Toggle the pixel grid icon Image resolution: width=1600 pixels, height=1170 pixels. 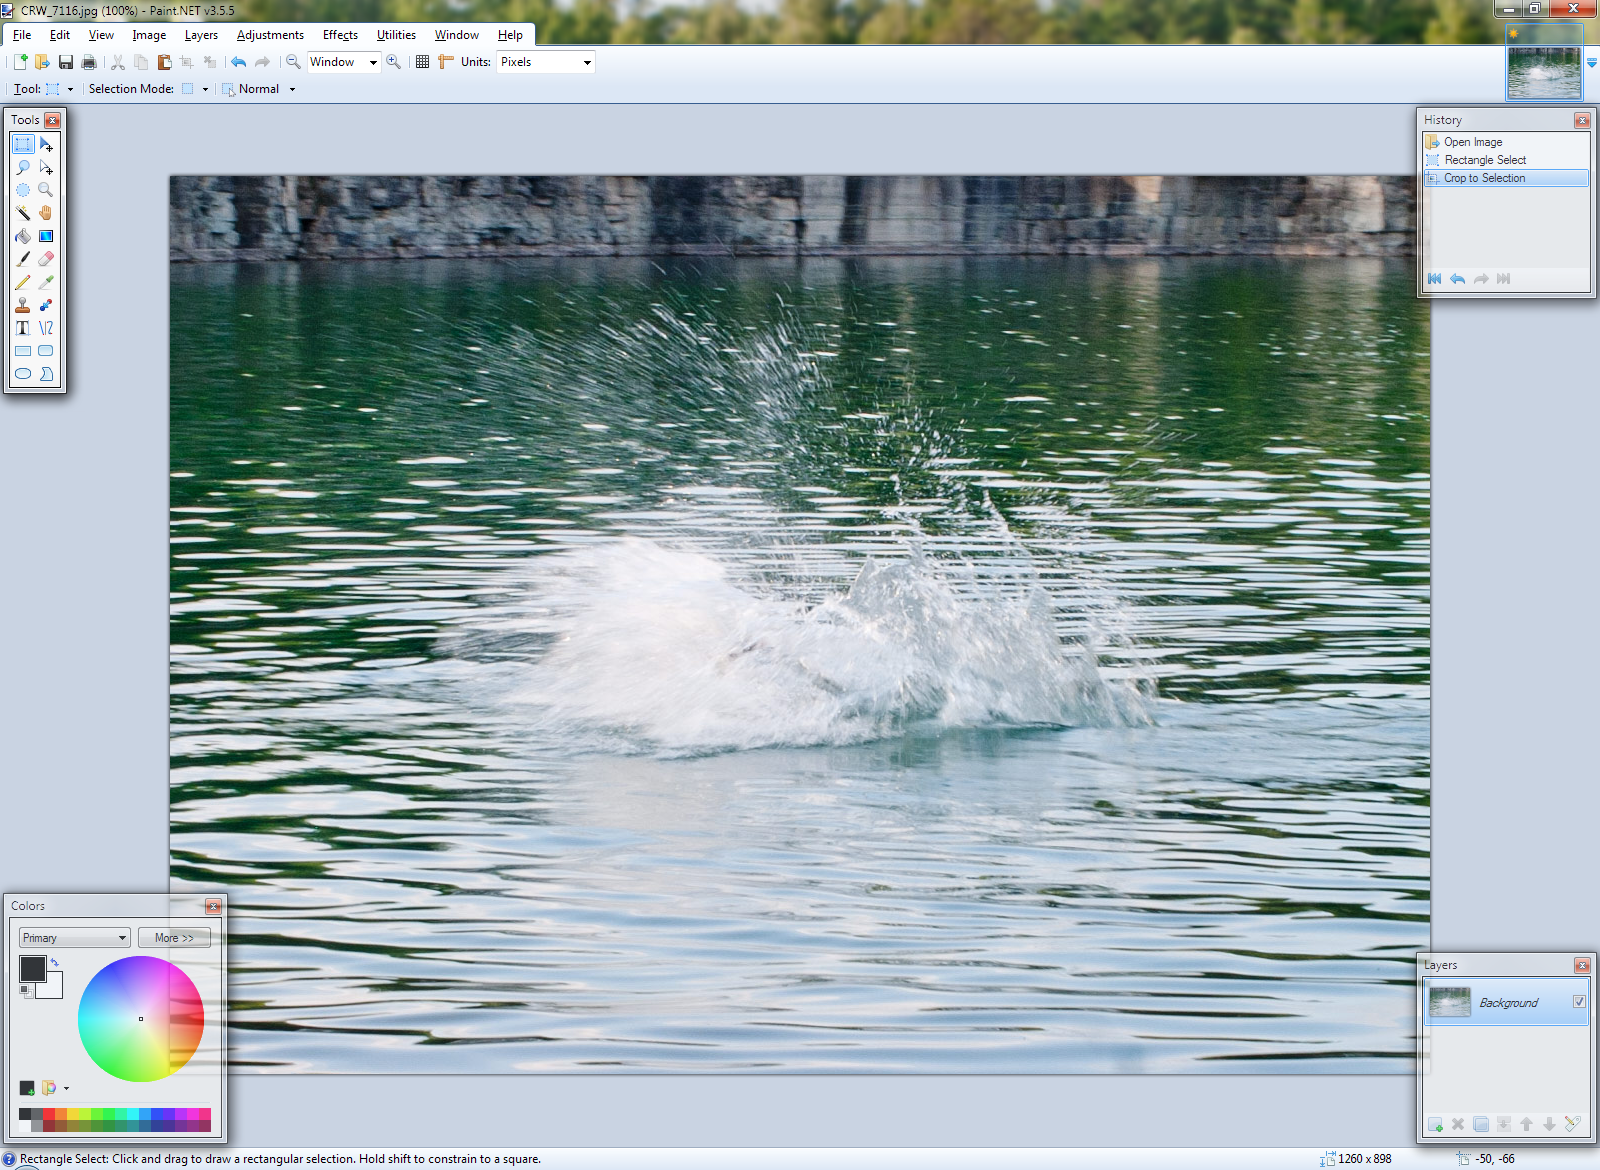(x=422, y=62)
